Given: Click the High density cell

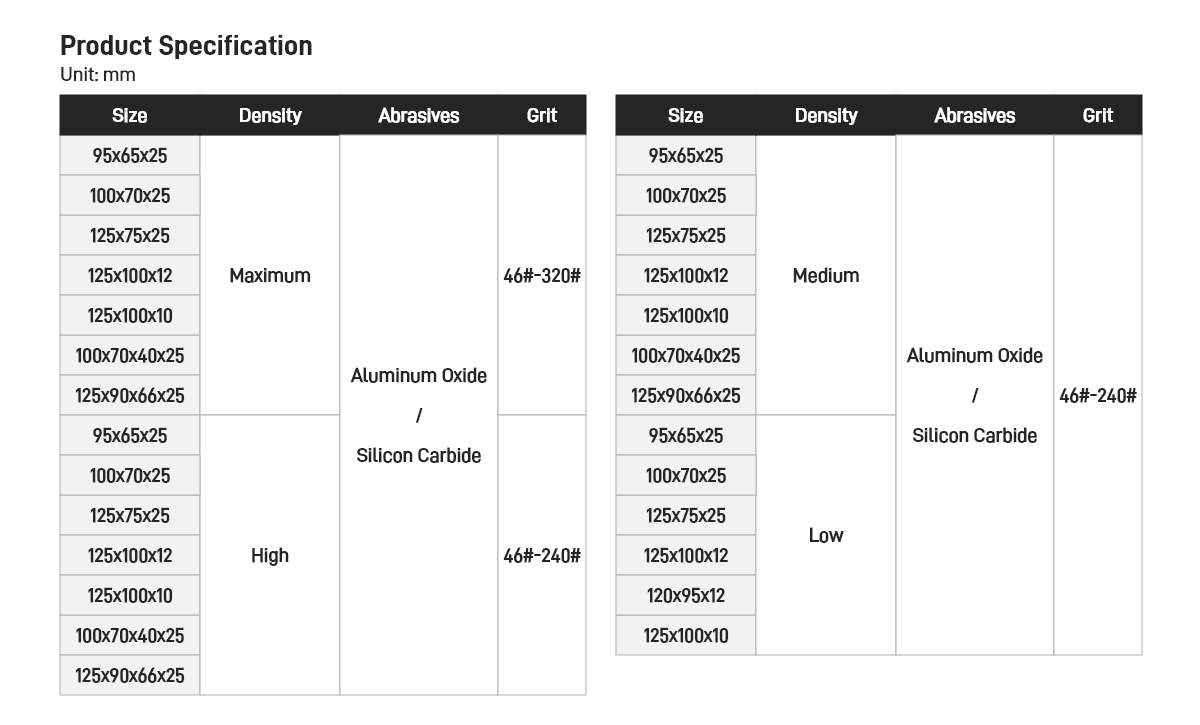Looking at the screenshot, I should (270, 555).
